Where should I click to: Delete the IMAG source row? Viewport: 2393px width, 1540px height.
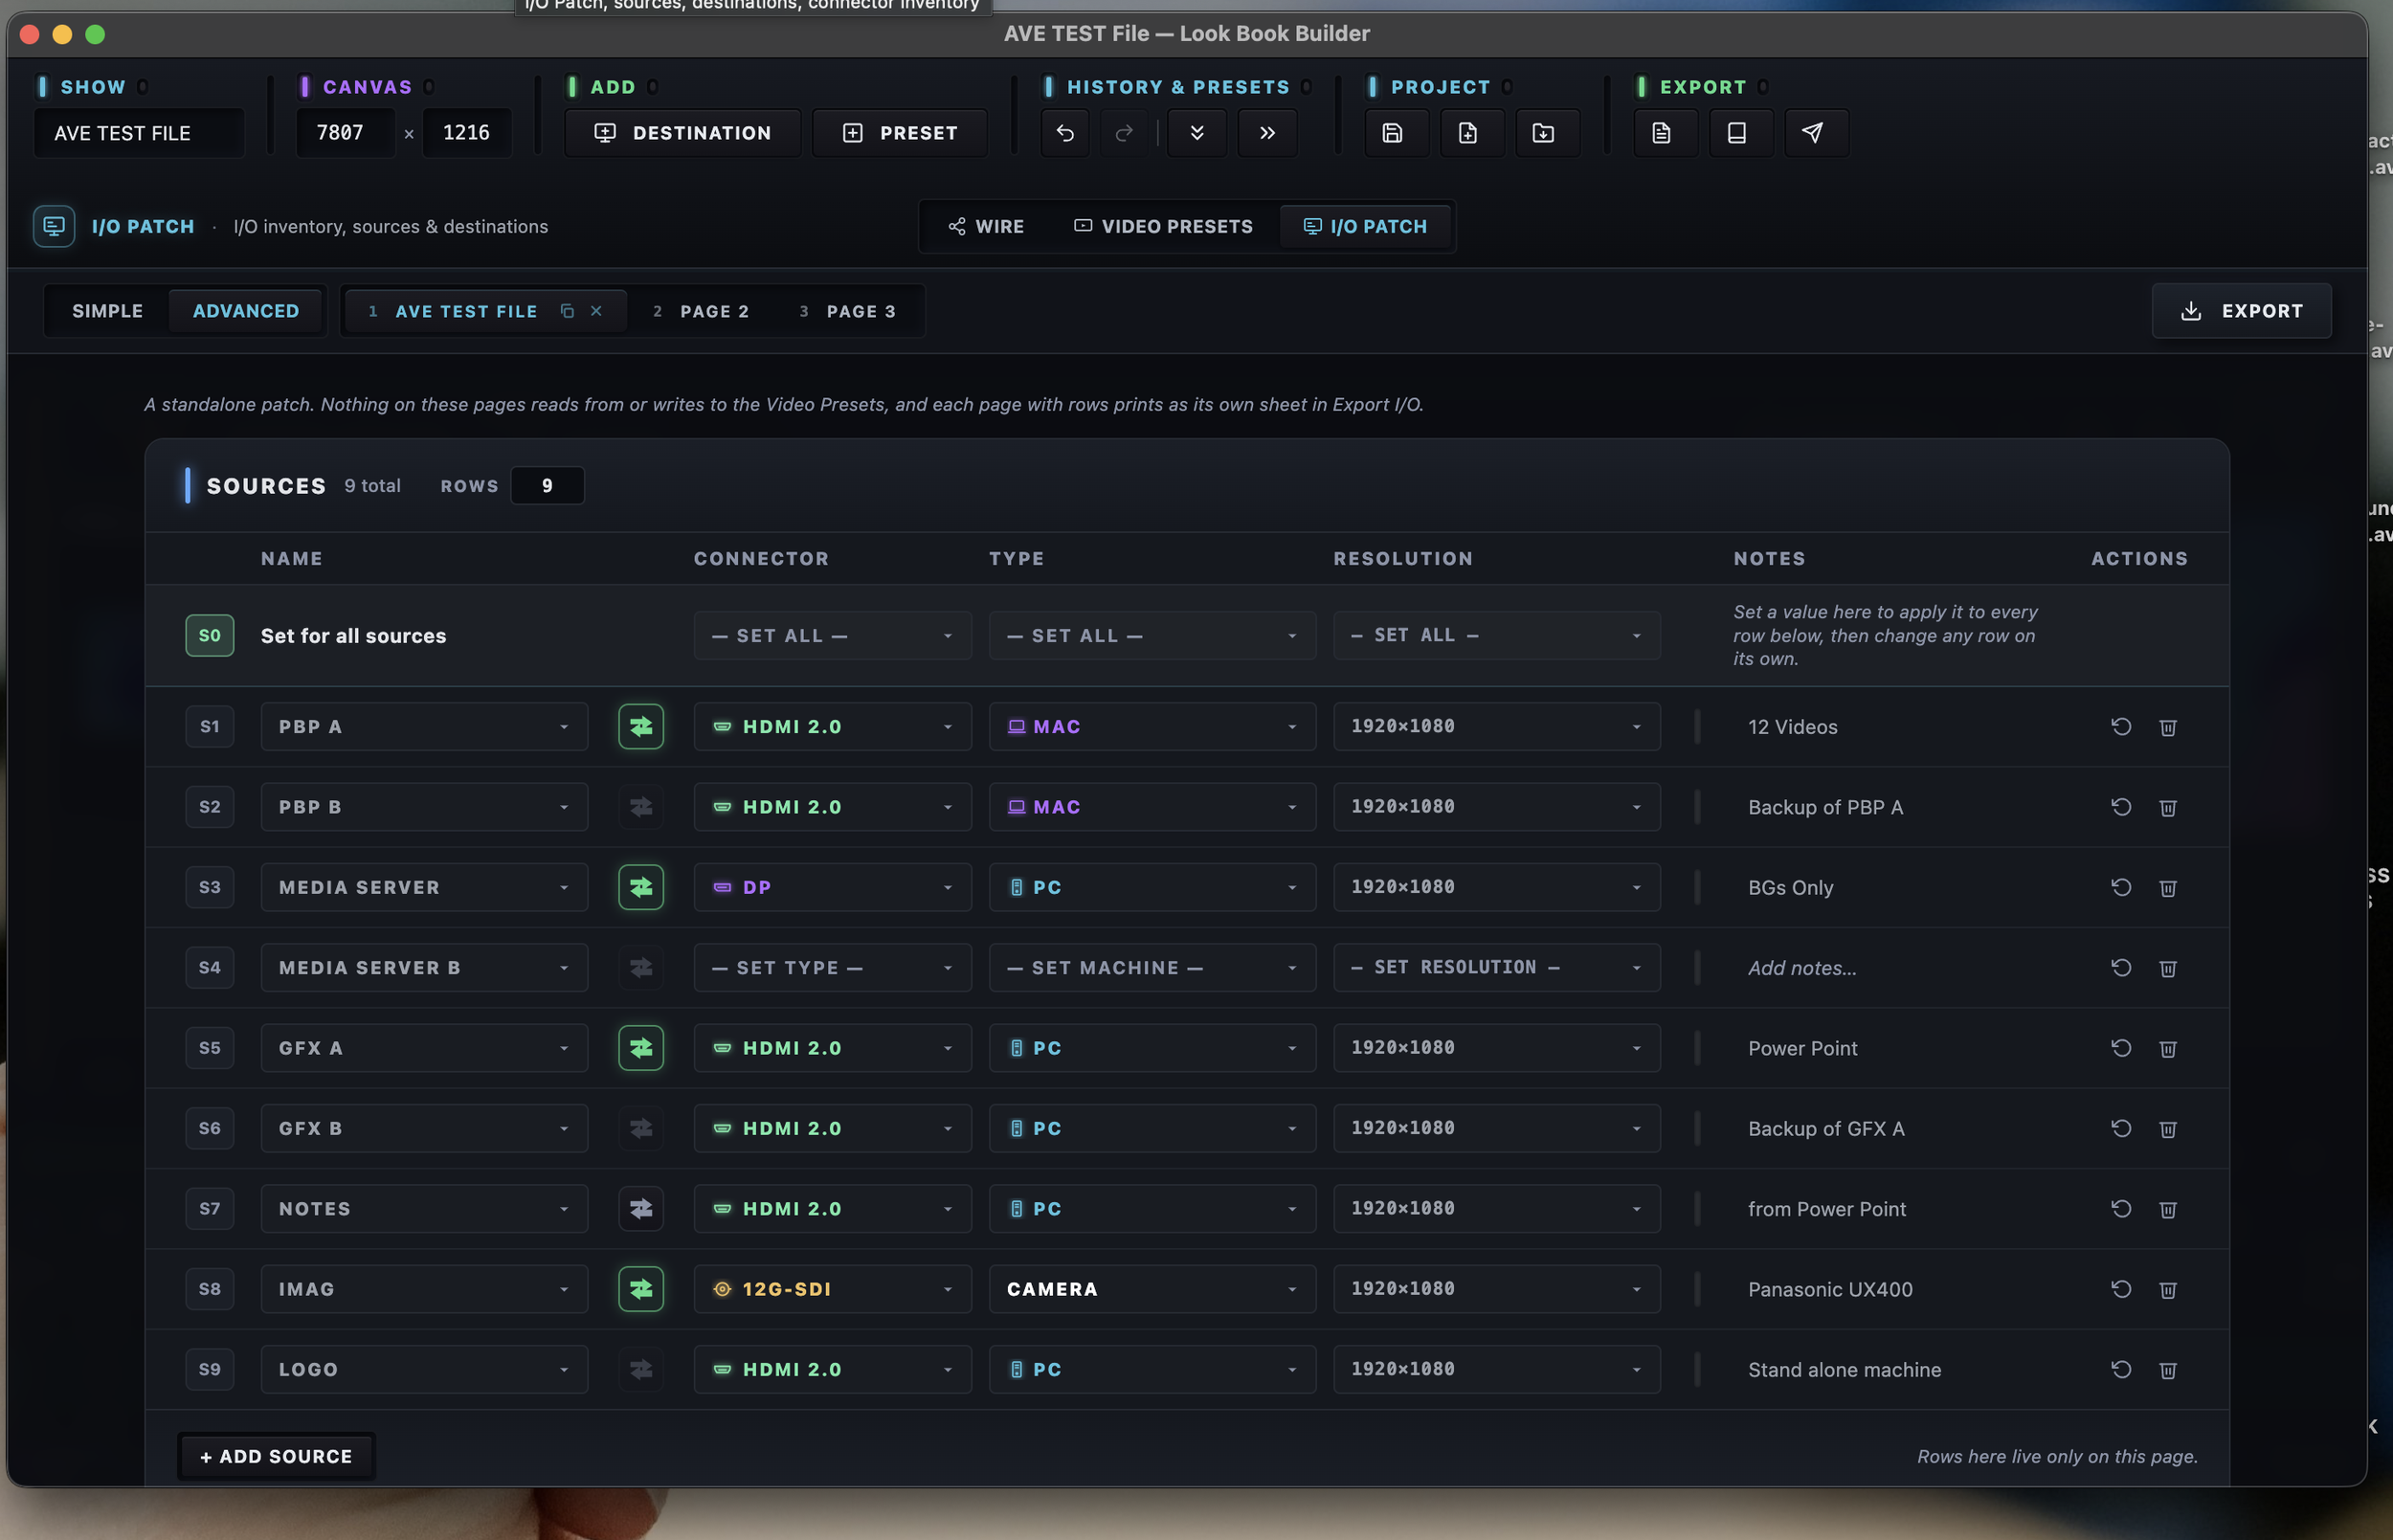(2168, 1290)
